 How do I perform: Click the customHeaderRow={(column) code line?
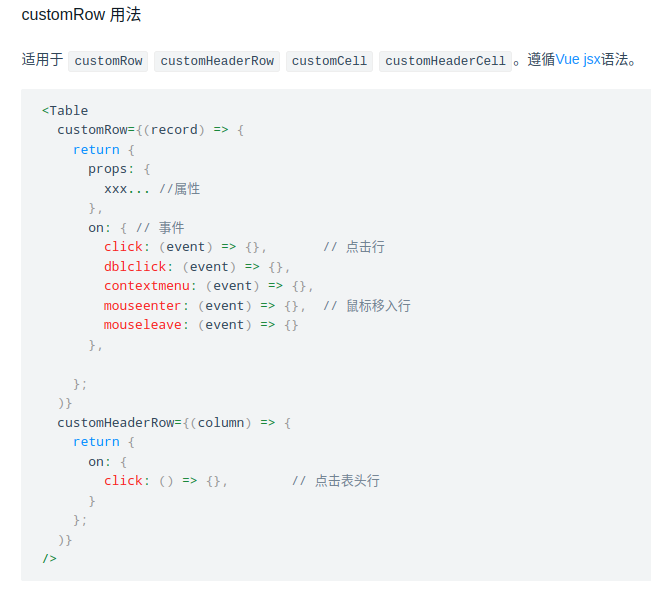click(174, 422)
